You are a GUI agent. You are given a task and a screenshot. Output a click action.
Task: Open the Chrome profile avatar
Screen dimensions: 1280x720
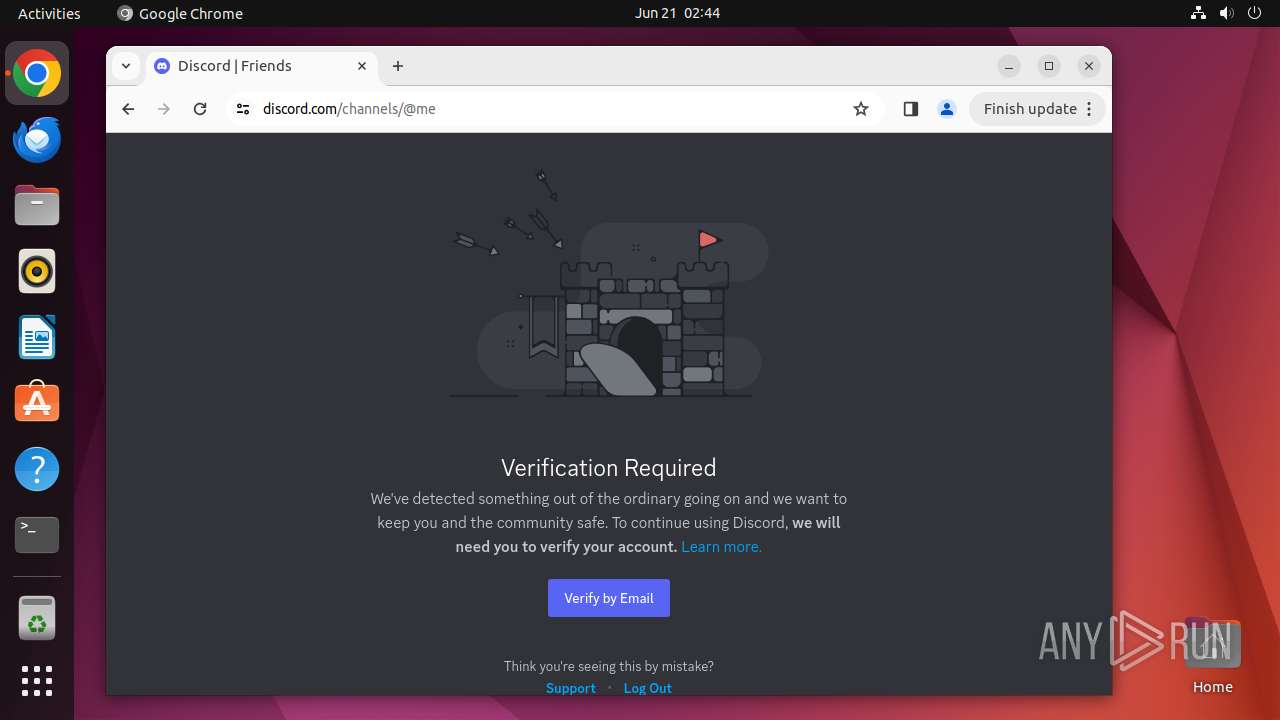[947, 109]
